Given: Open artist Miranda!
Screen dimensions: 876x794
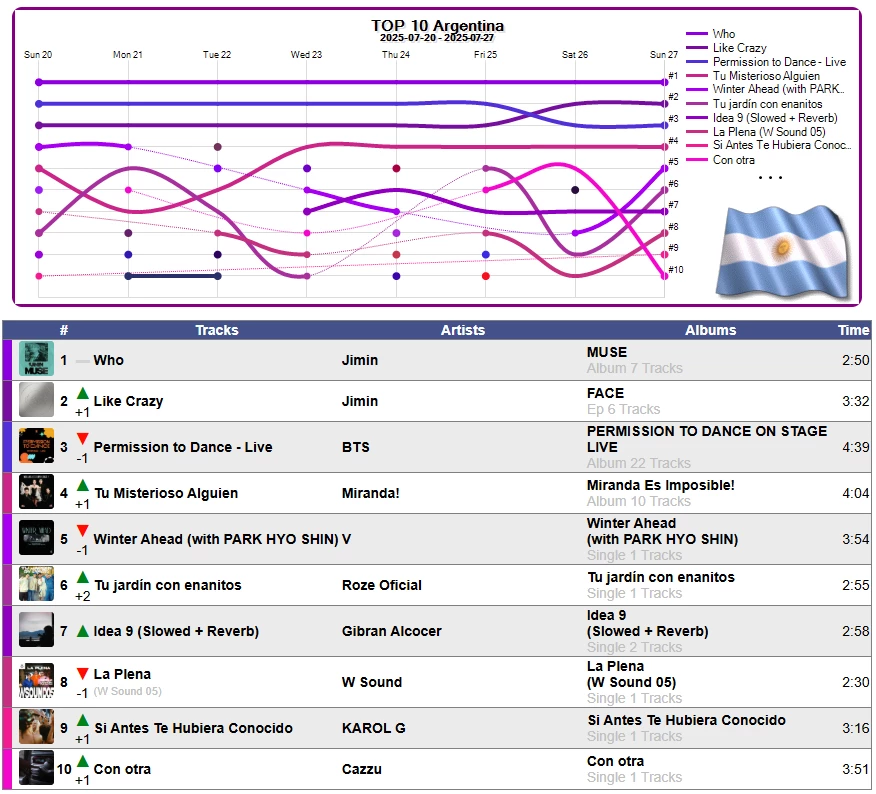Looking at the screenshot, I should click(370, 493).
